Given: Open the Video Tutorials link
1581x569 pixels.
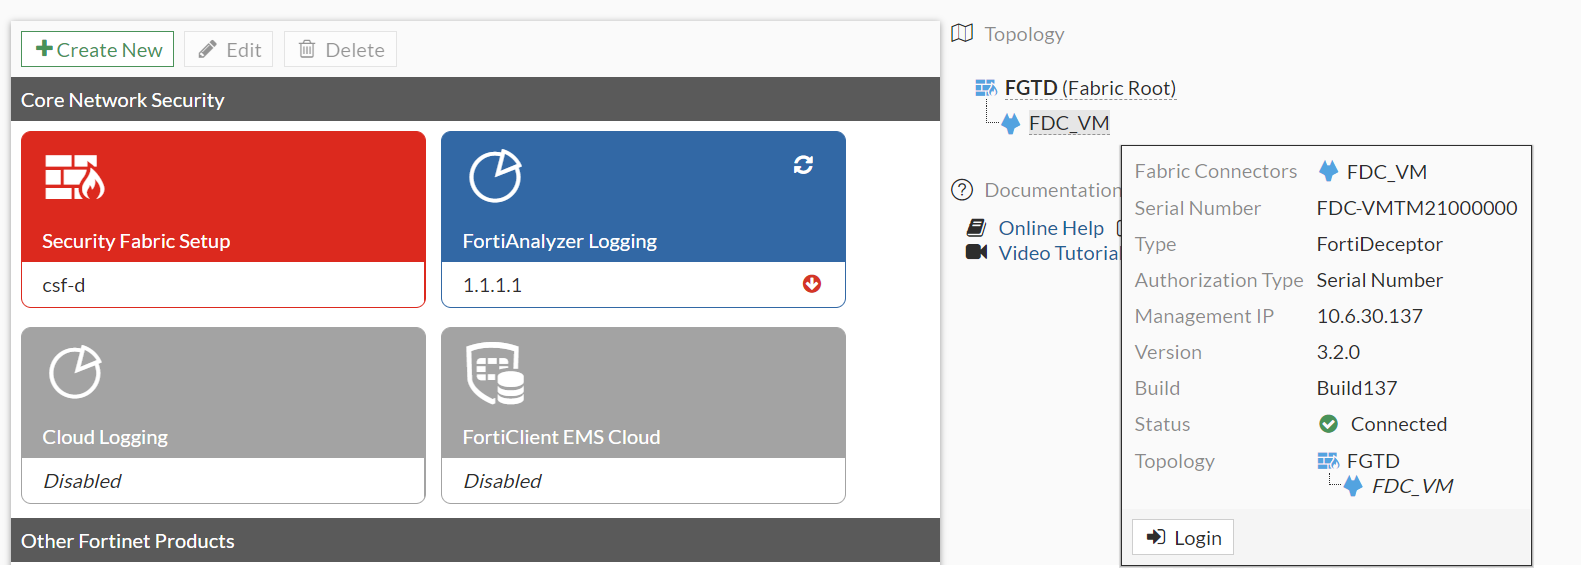Looking at the screenshot, I should tap(1058, 253).
